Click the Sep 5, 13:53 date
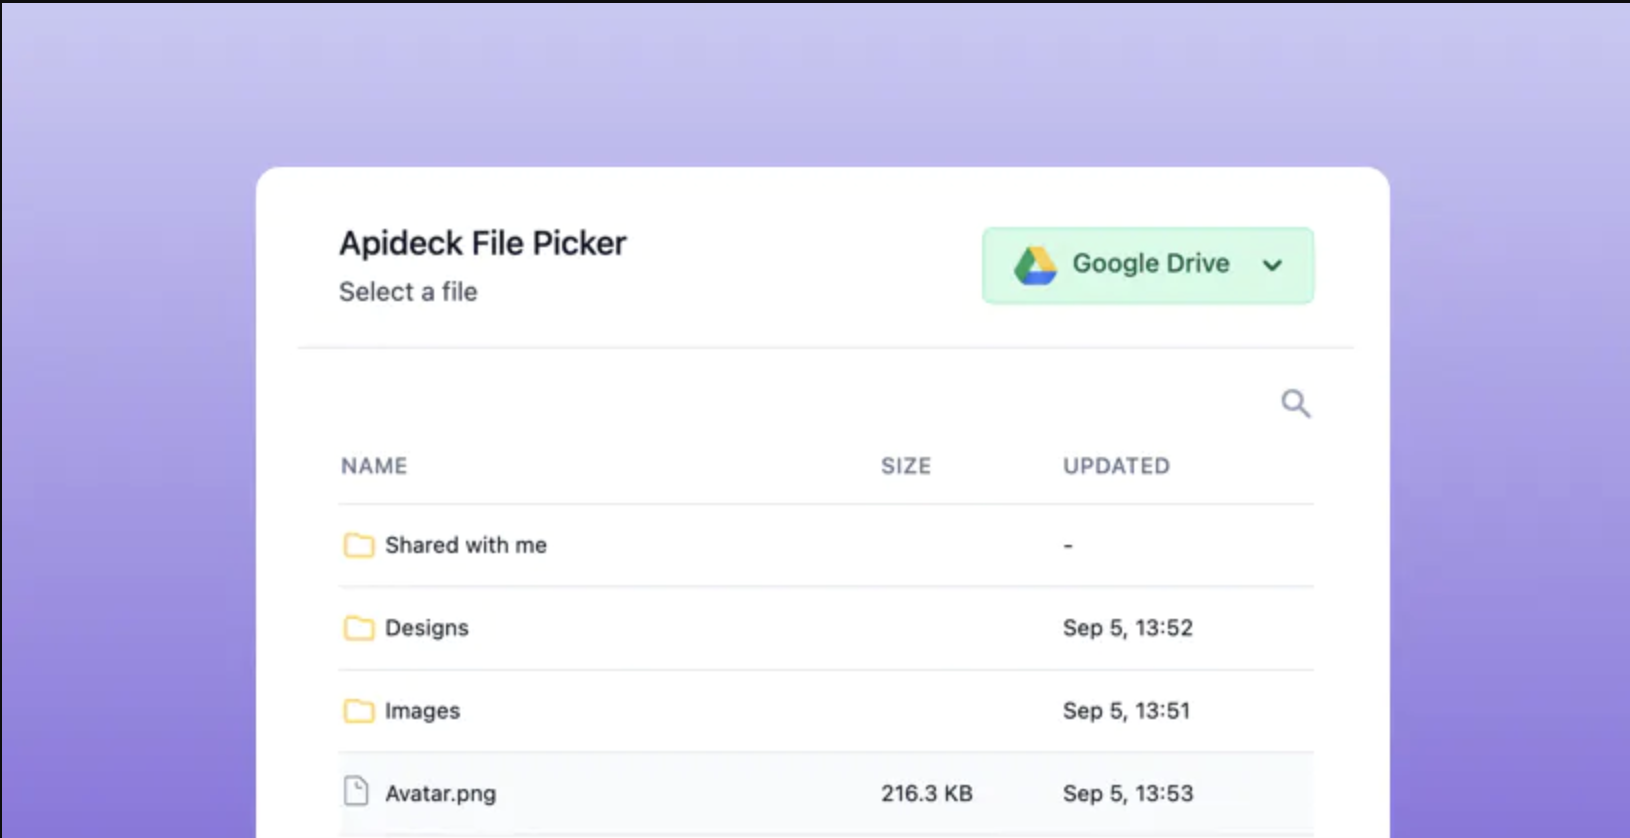The height and width of the screenshot is (838, 1630). pos(1128,794)
